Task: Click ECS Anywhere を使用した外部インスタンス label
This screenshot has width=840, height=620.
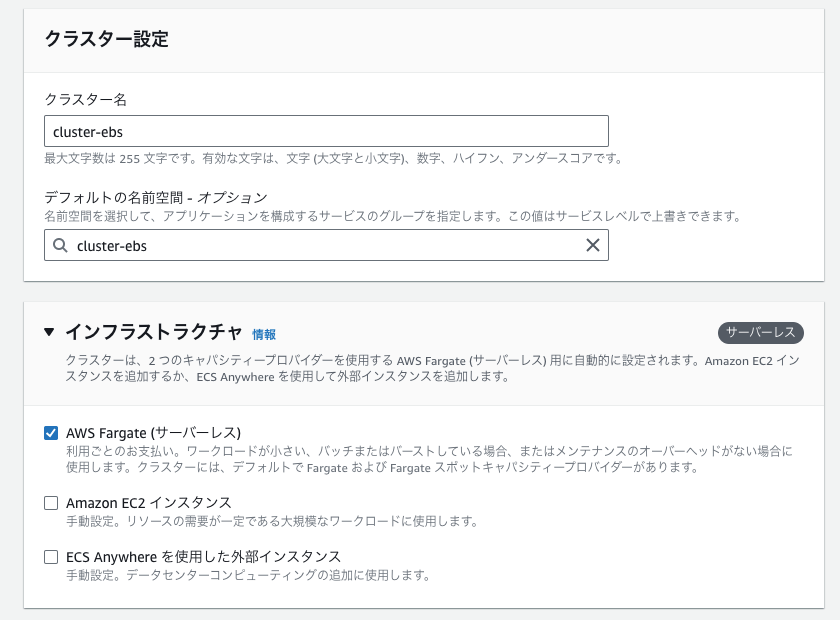Action: 204,557
